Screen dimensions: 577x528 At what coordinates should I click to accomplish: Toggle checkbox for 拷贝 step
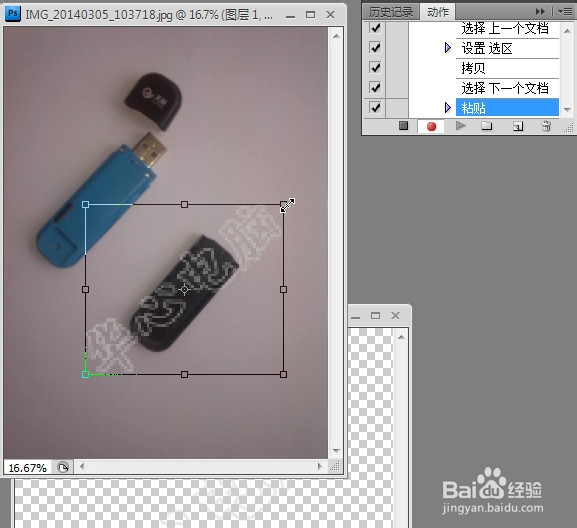click(x=375, y=67)
